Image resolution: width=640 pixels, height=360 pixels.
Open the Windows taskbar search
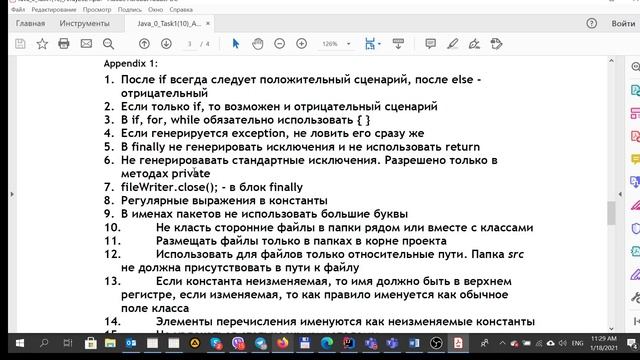(44, 343)
